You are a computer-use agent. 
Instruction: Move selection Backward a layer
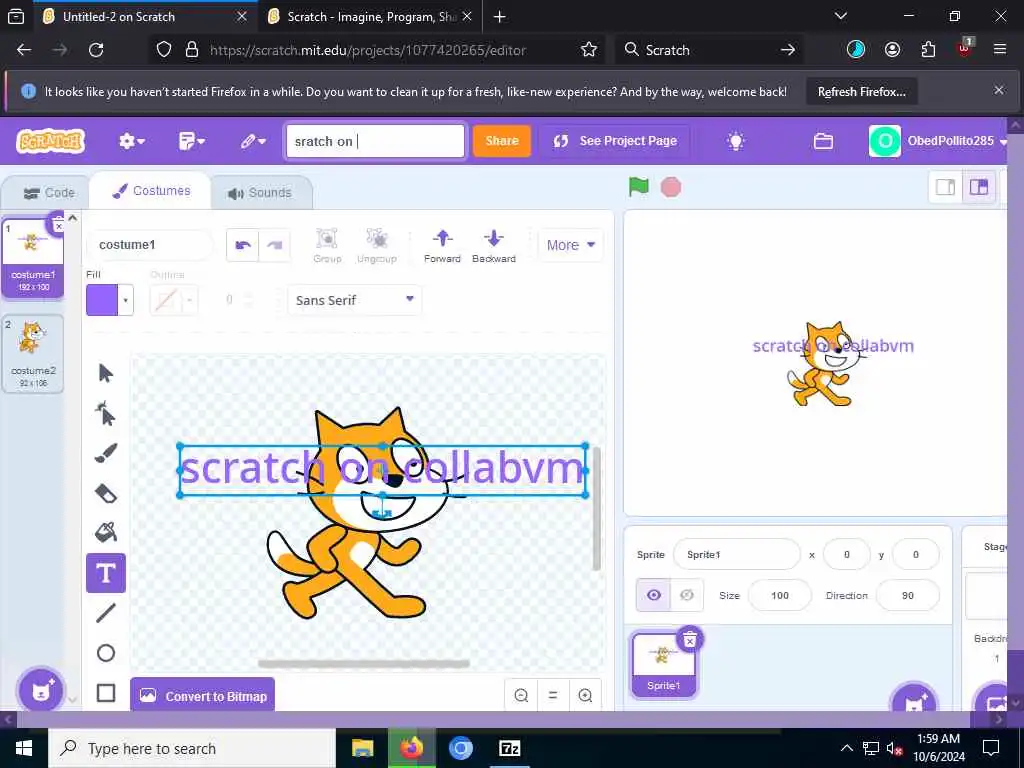[494, 246]
